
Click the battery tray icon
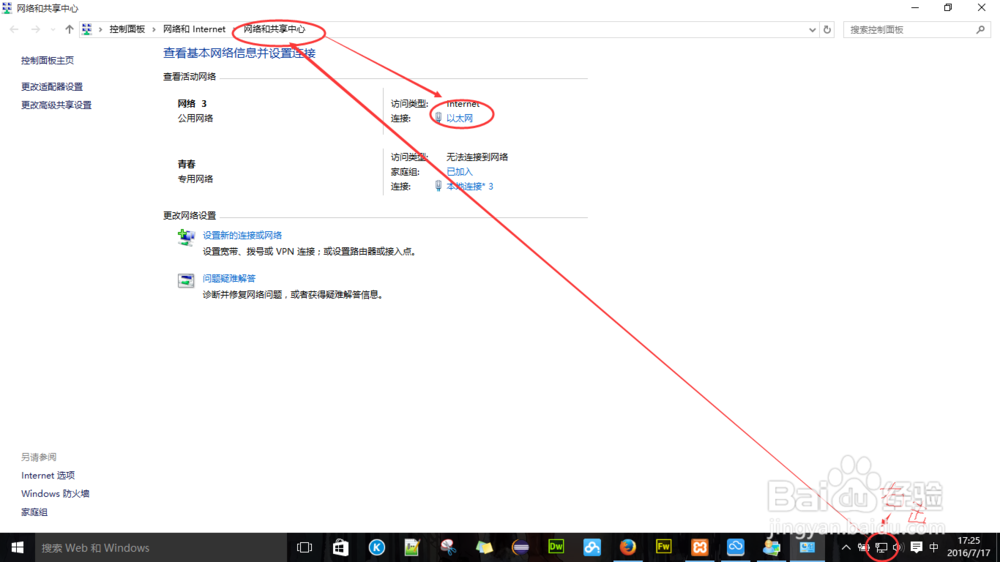[x=864, y=547]
